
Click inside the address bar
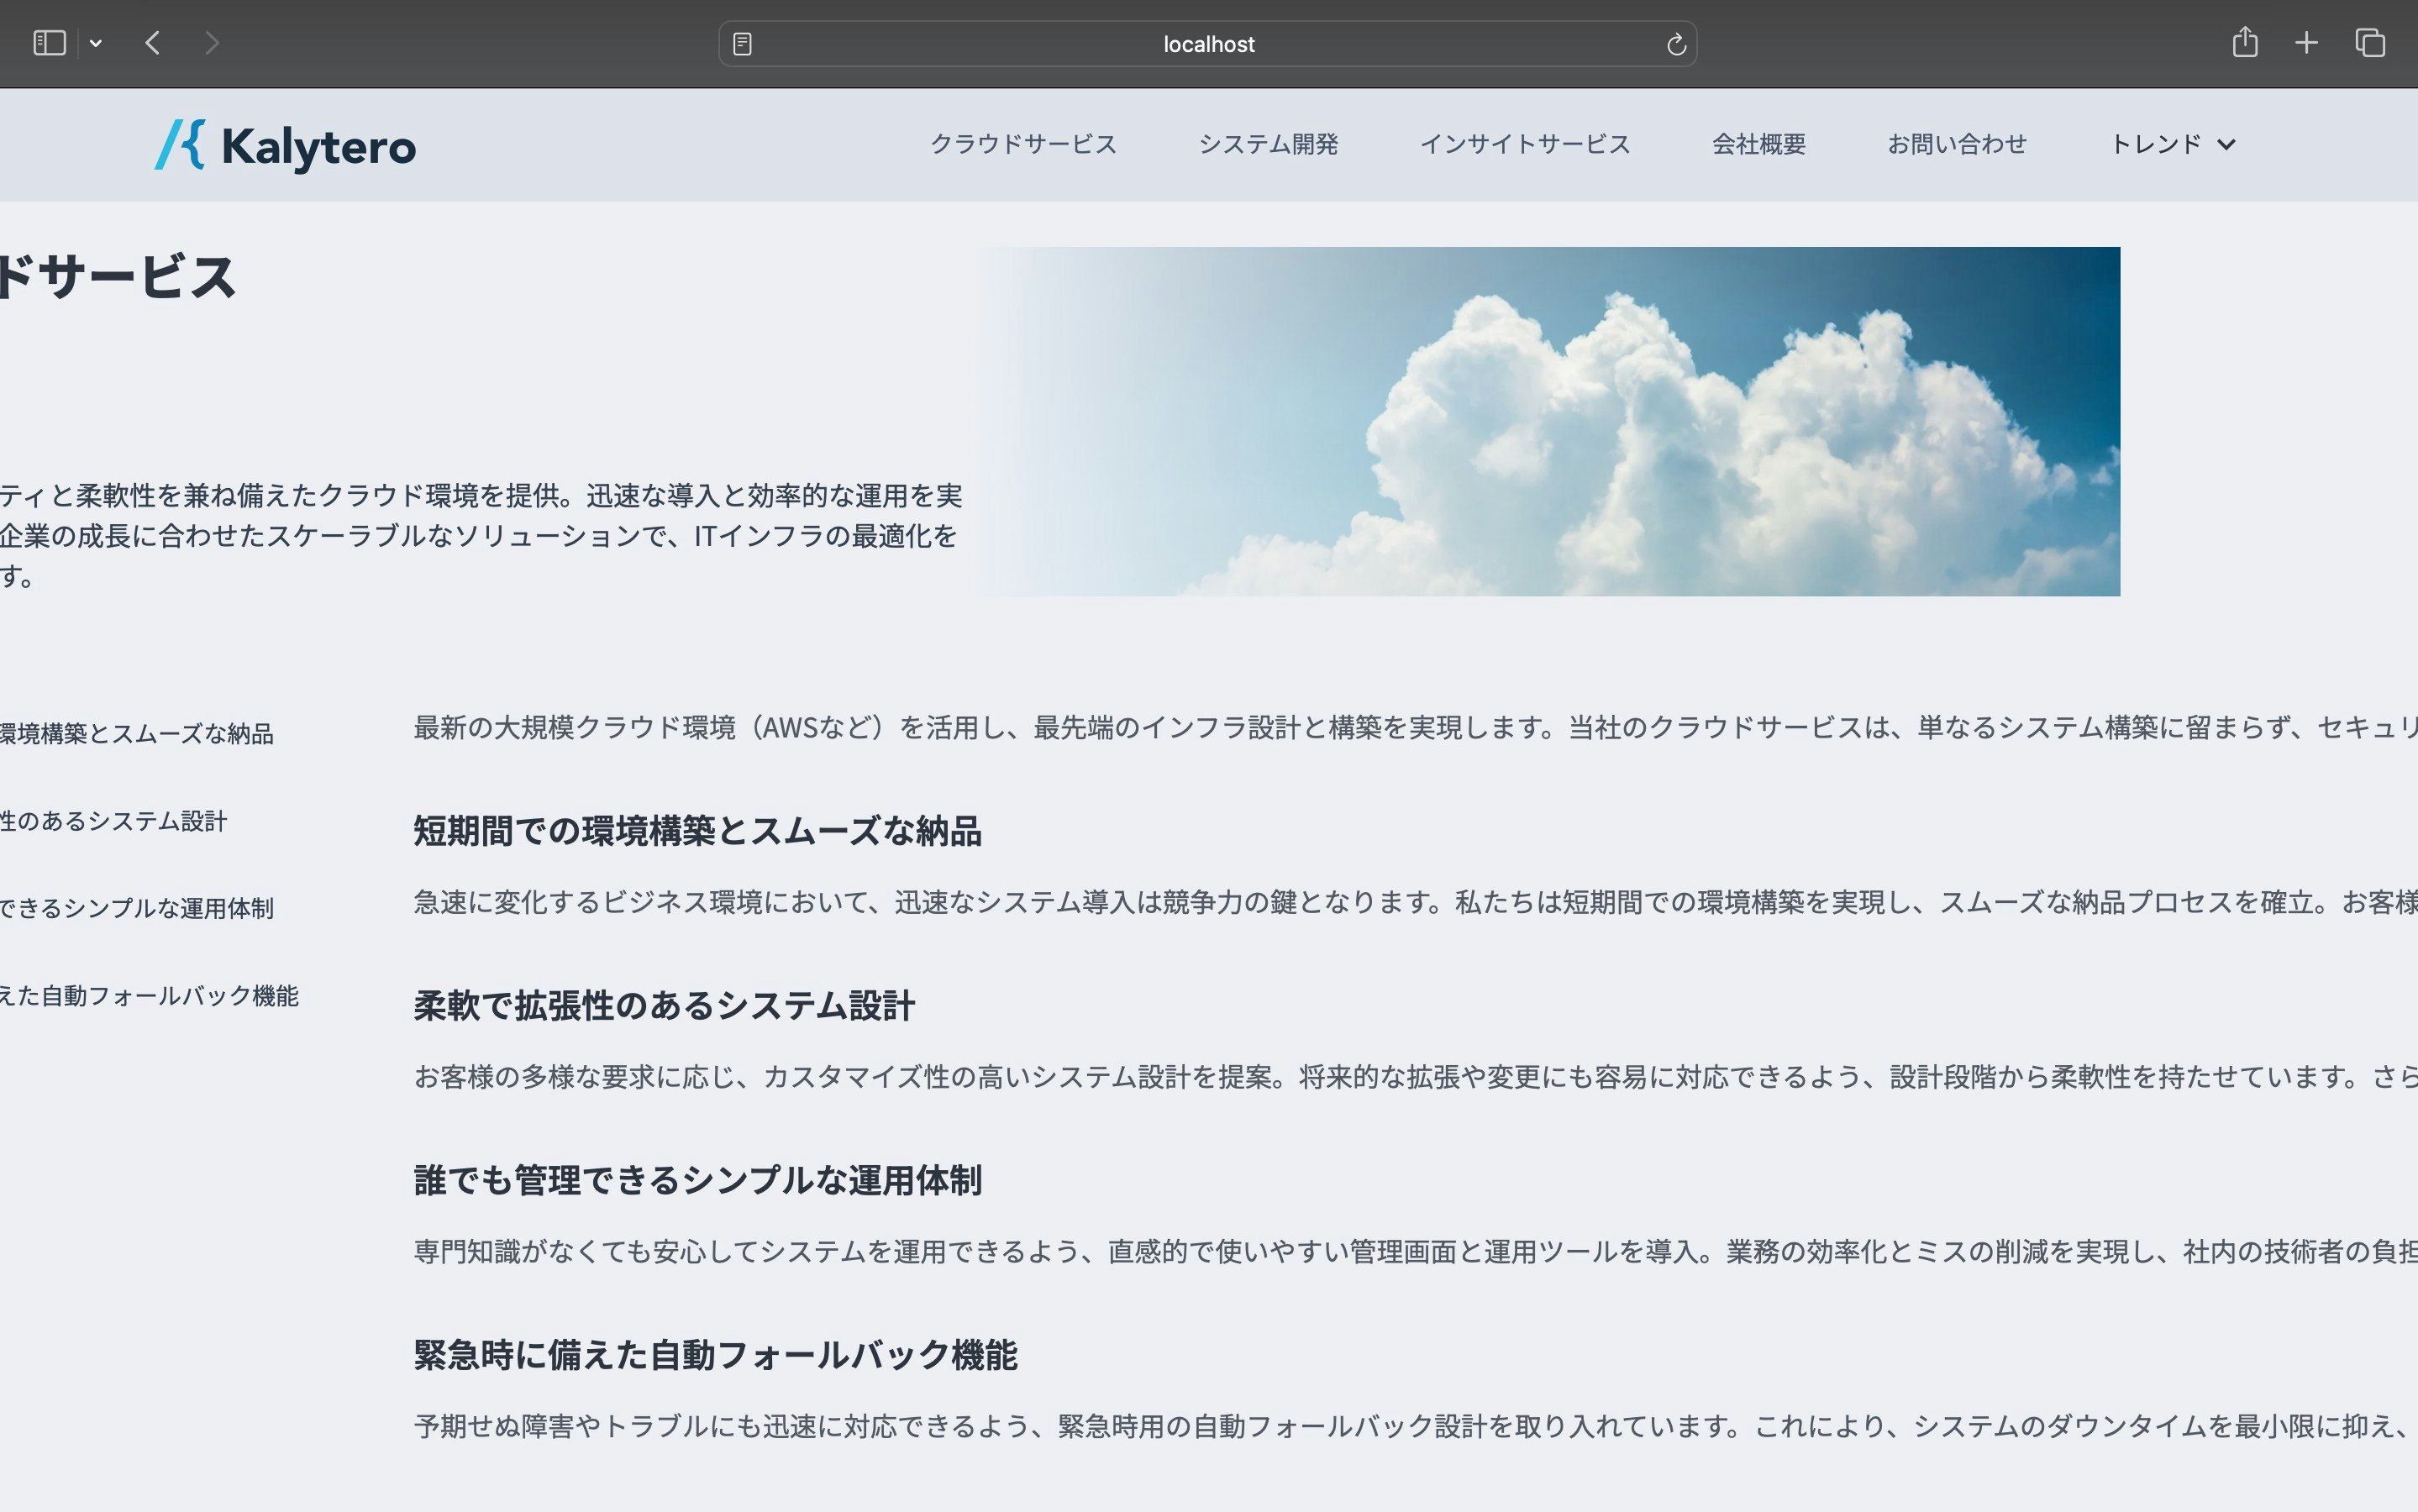tap(1206, 43)
